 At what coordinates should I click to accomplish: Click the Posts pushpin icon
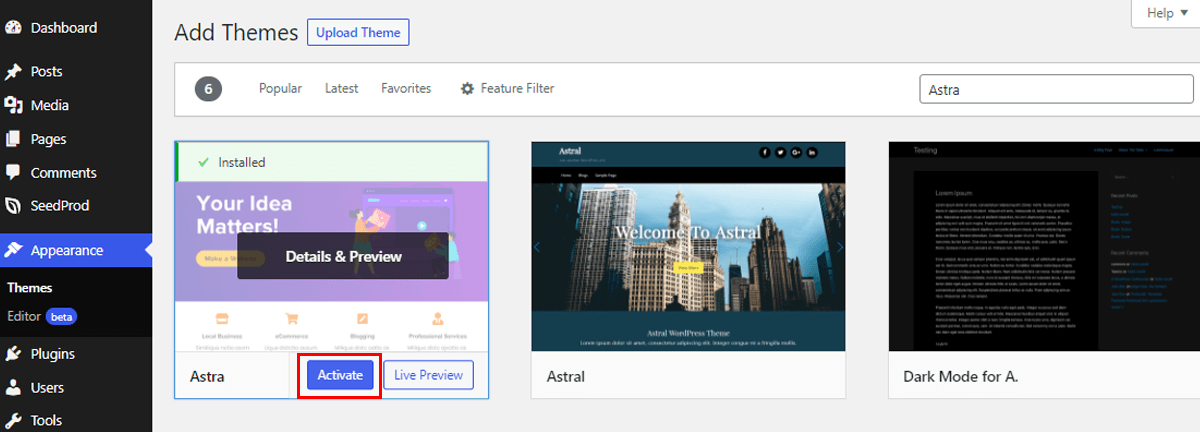pos(14,72)
